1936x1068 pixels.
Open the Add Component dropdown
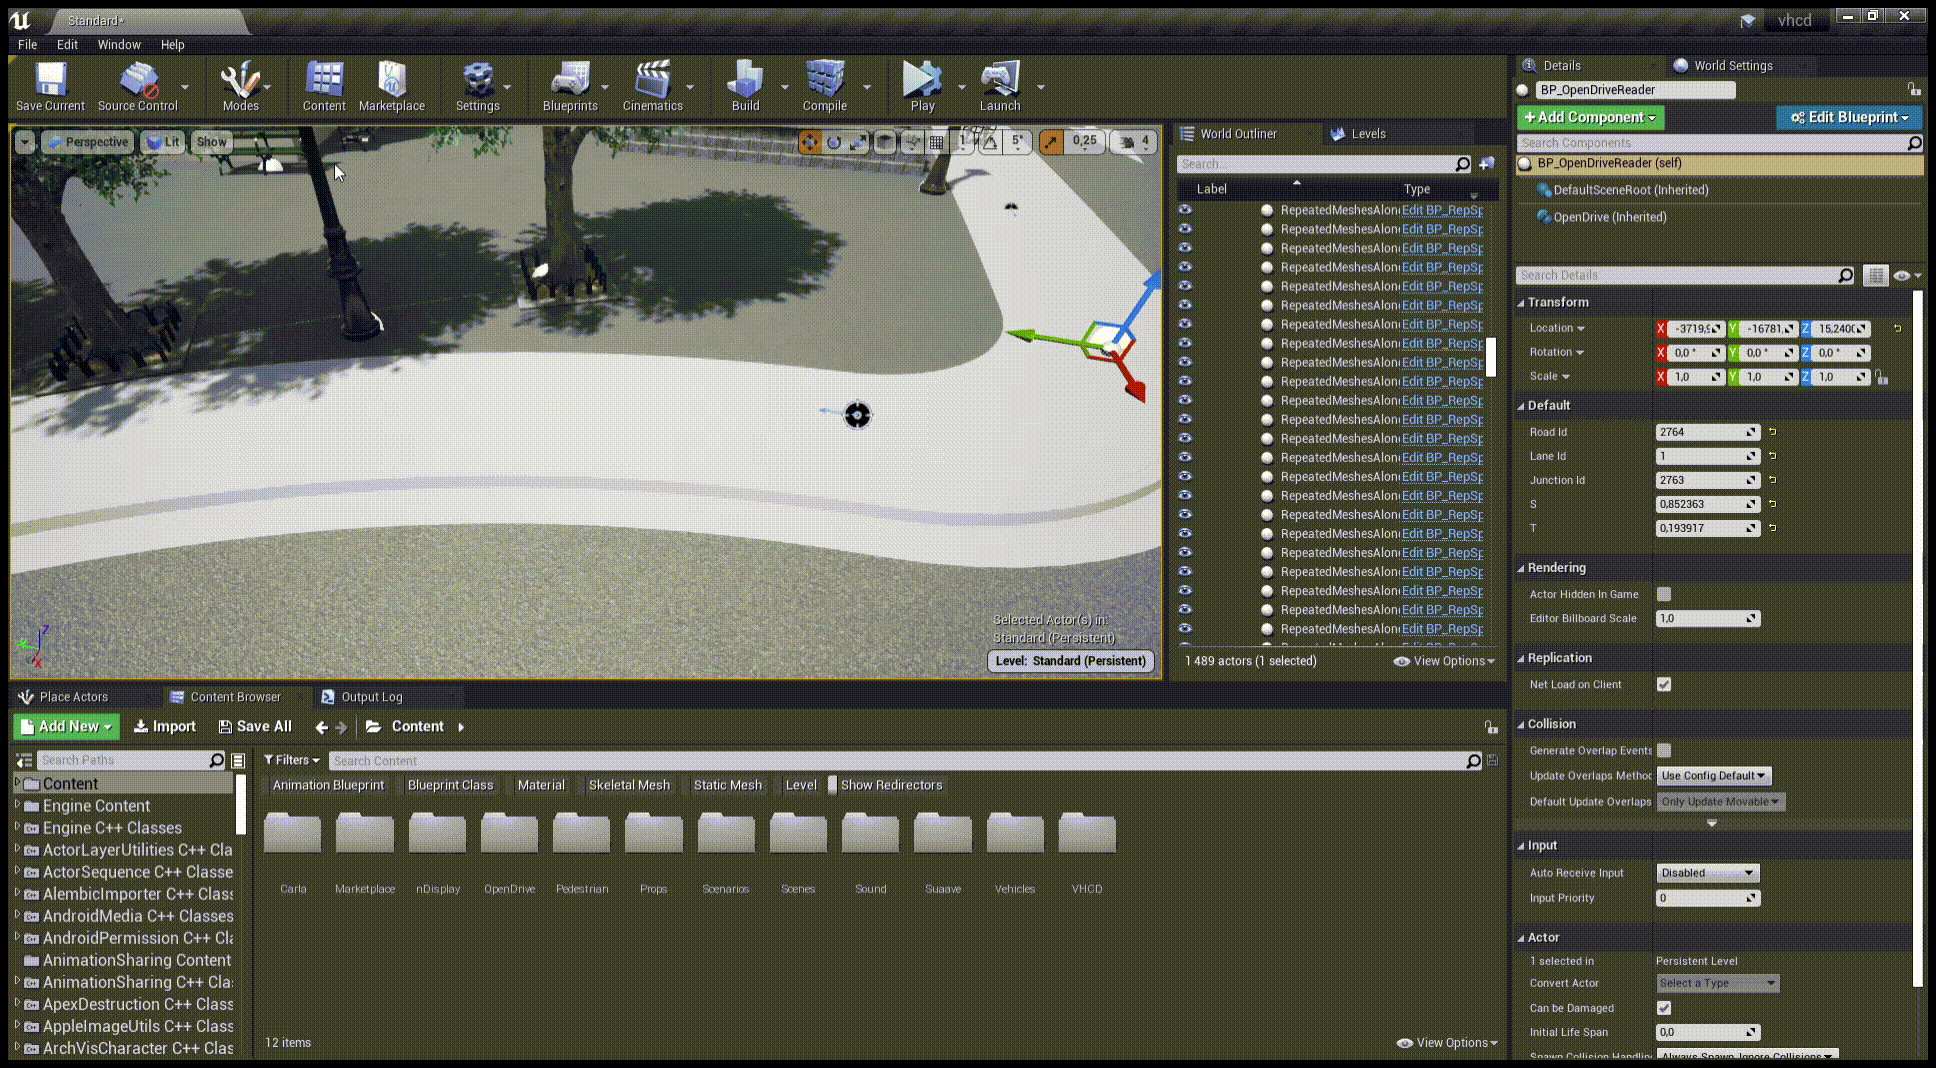point(1590,117)
